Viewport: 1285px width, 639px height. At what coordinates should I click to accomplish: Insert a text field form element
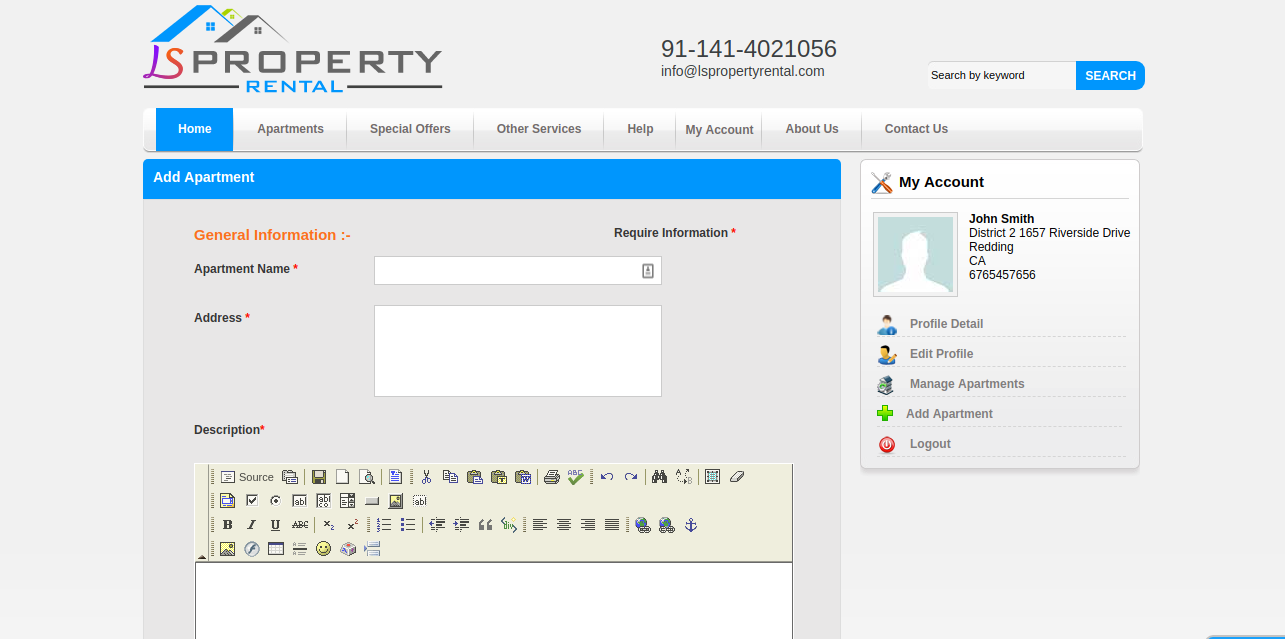(x=300, y=501)
